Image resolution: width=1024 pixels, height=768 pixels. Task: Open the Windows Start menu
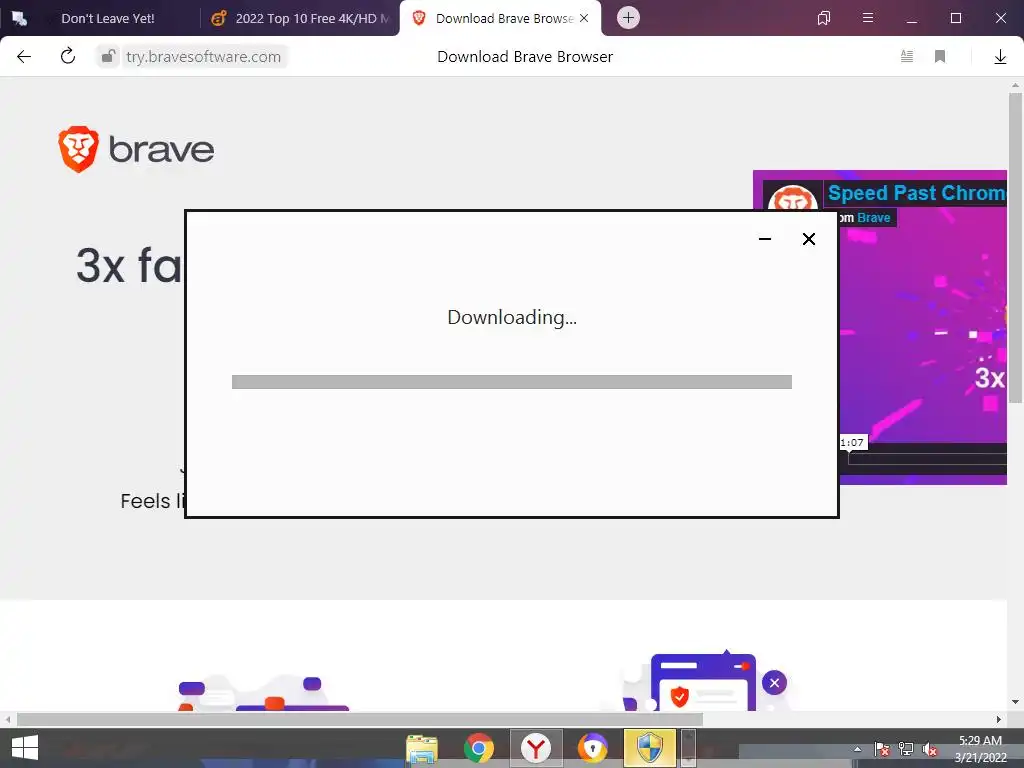point(25,748)
